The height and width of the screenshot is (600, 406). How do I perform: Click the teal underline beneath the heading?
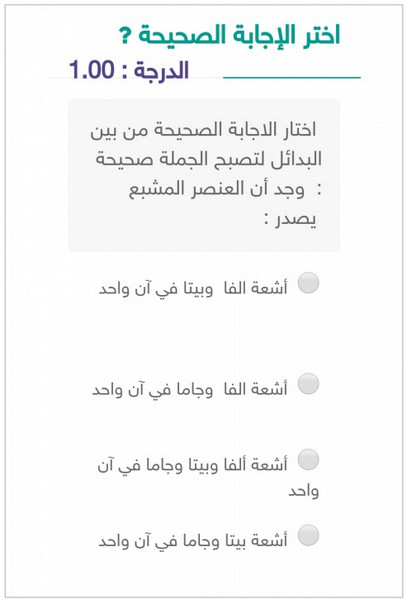point(292,78)
